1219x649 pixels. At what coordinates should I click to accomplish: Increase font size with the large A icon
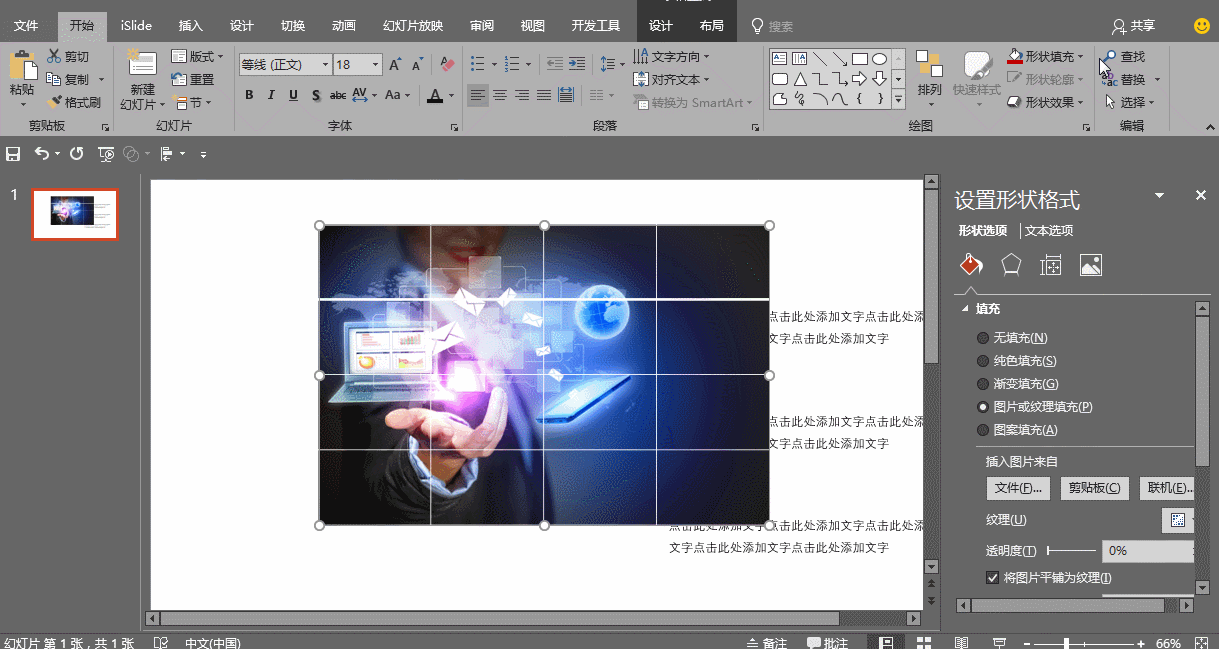click(x=395, y=65)
